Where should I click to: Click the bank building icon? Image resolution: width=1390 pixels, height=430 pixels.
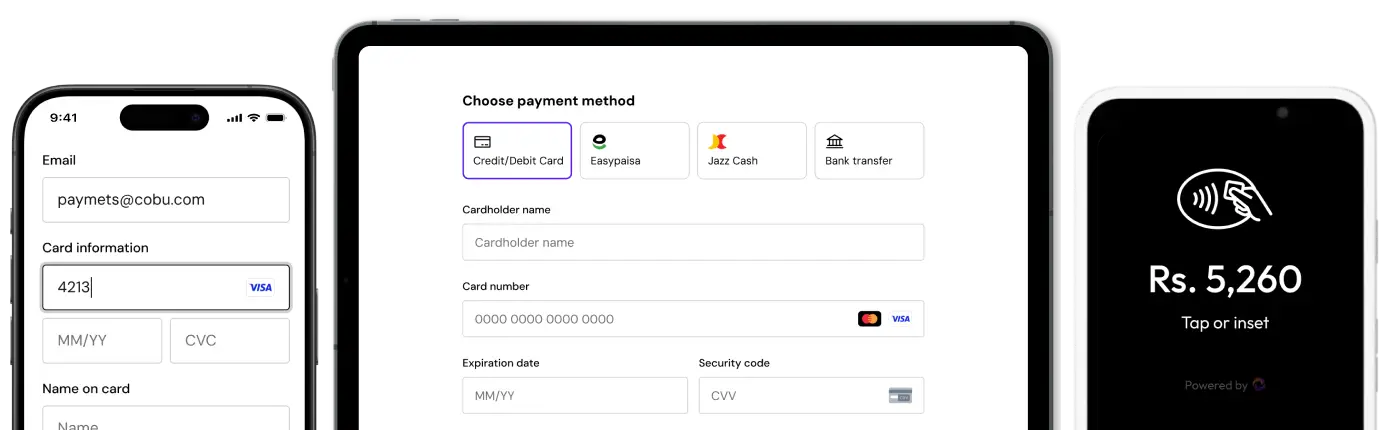[834, 142]
